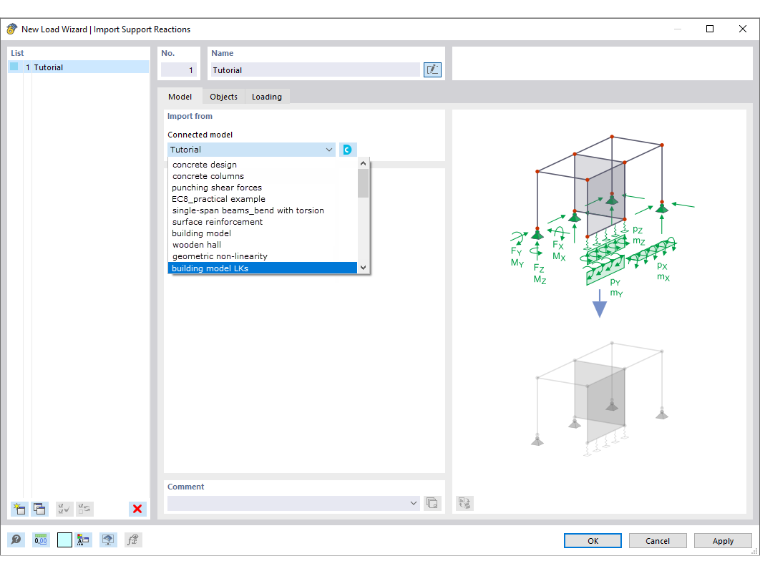This screenshot has width=760, height=573.
Task: Select '1 Tutorial' in the List panel
Action: 79,67
